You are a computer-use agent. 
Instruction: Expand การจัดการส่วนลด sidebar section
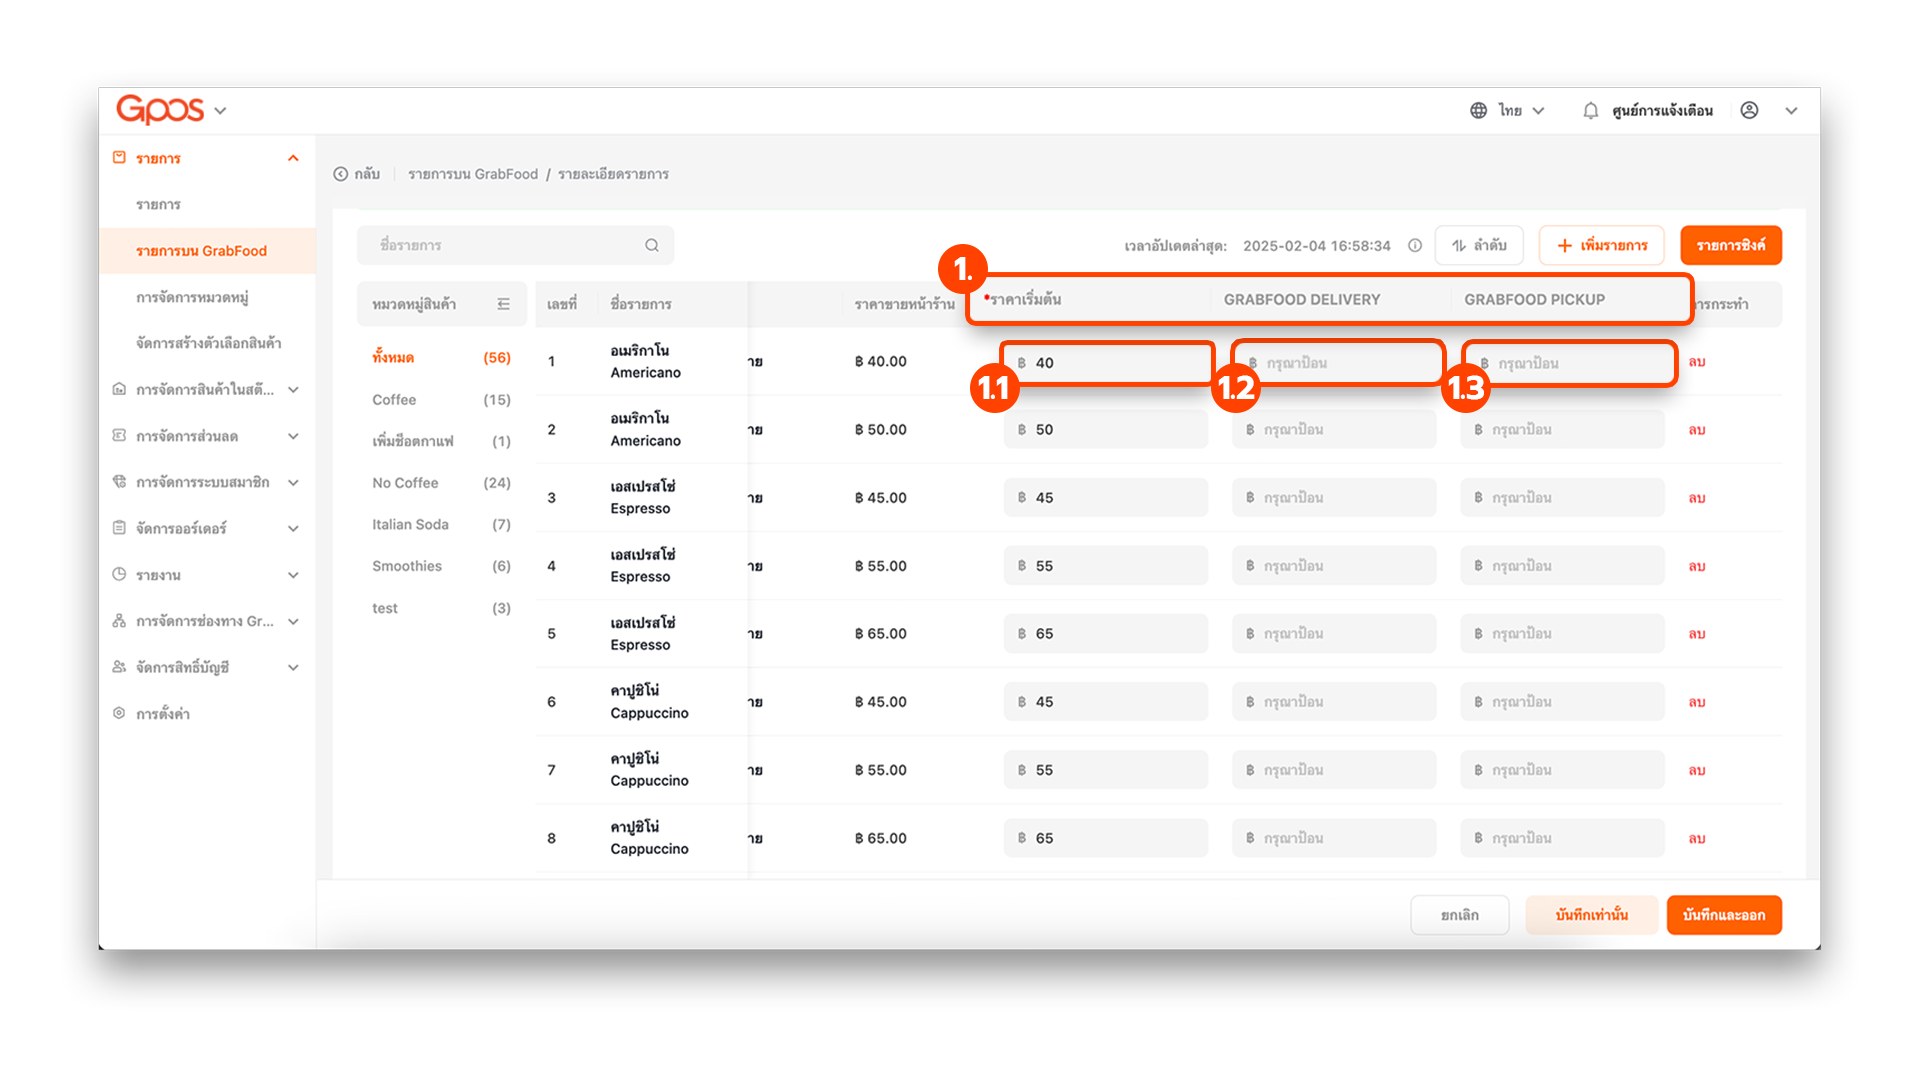pos(293,436)
